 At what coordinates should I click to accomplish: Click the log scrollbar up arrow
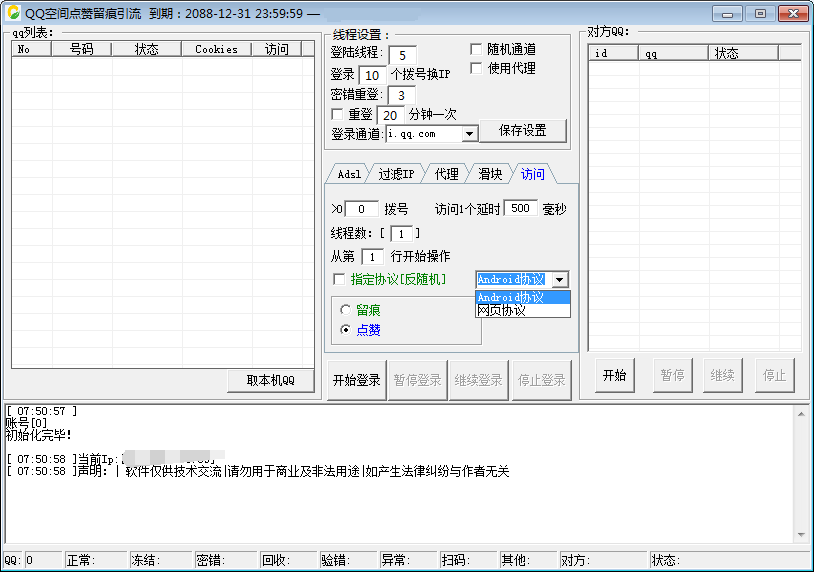[x=801, y=414]
